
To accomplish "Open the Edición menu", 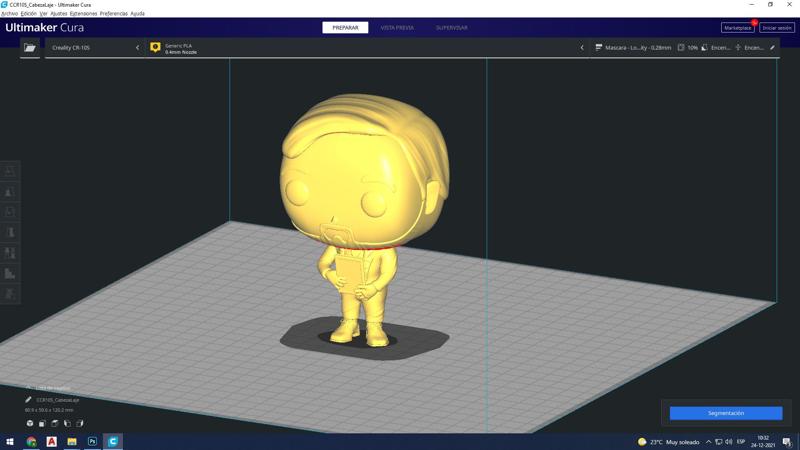I will pyautogui.click(x=29, y=14).
